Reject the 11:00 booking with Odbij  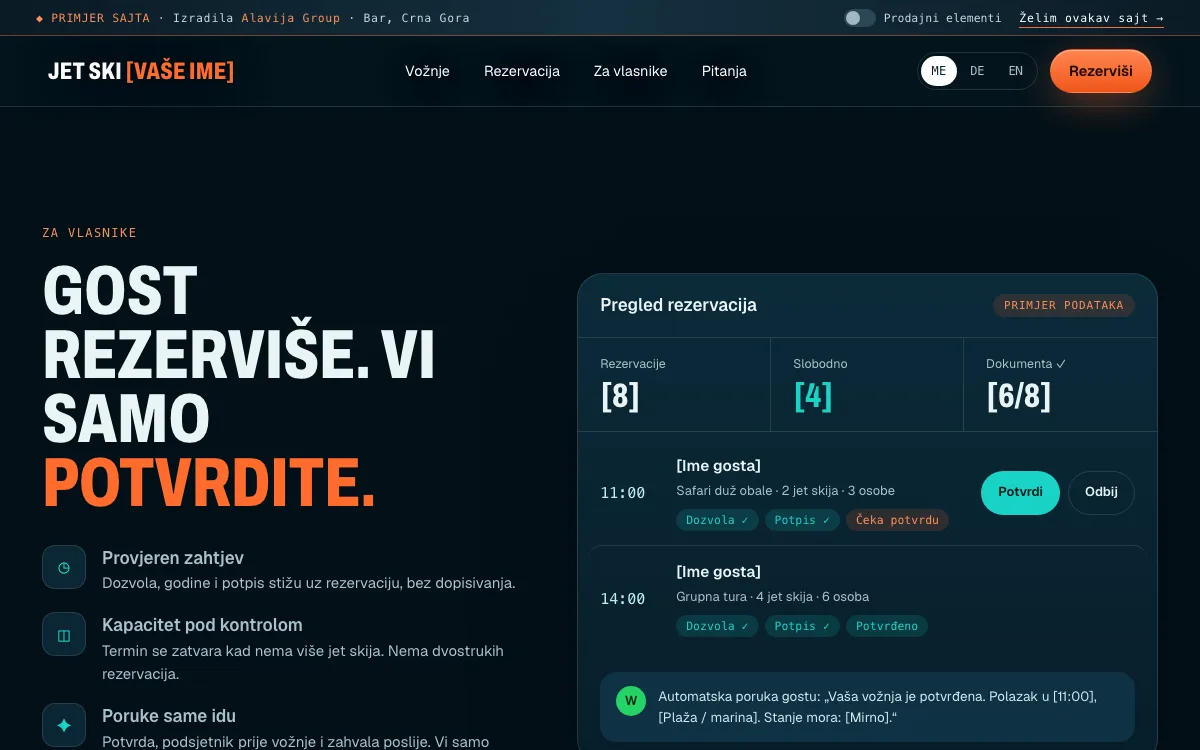pyautogui.click(x=1101, y=493)
